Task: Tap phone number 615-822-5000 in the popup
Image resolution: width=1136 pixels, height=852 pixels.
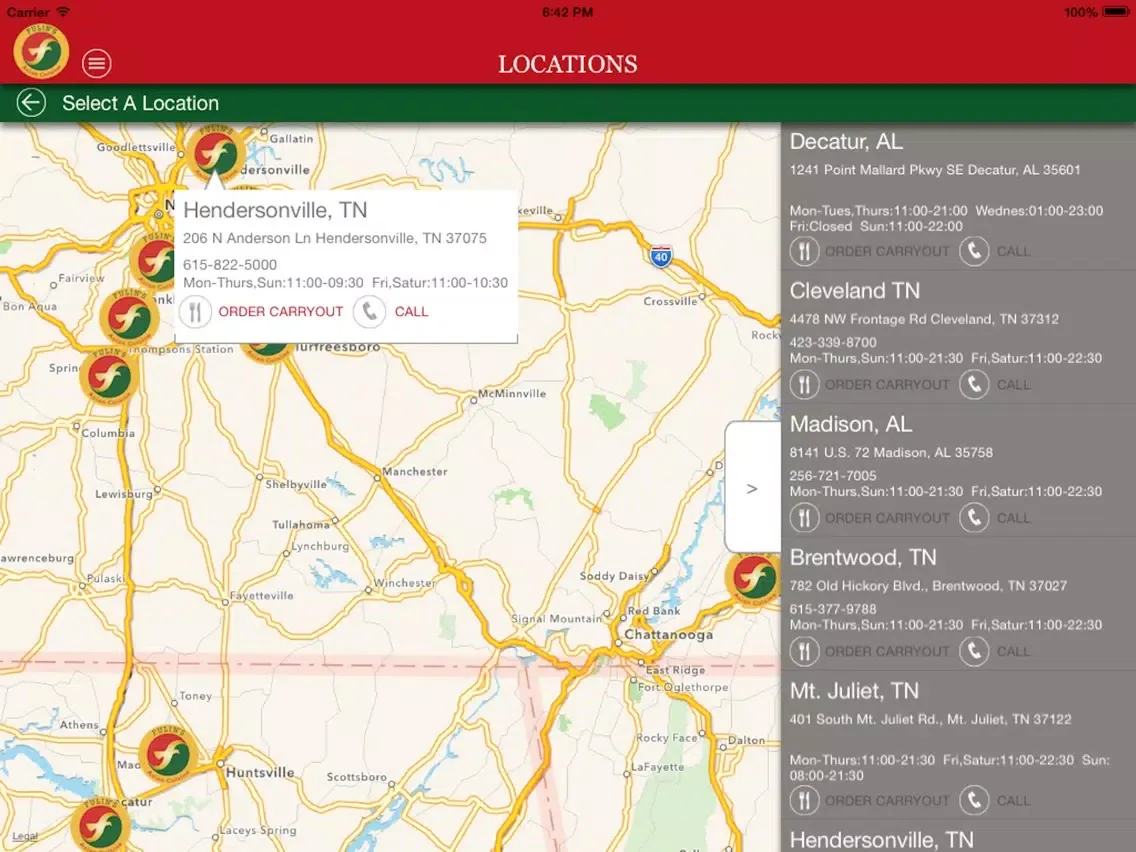Action: tap(230, 265)
